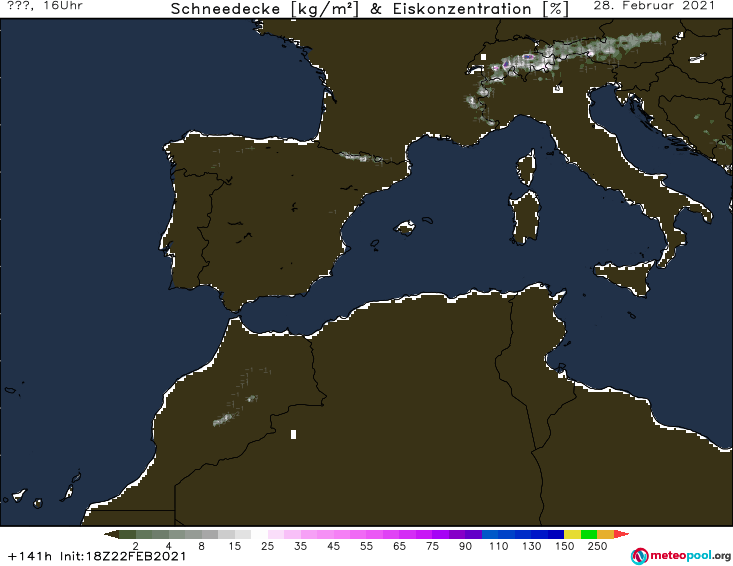Image resolution: width=733 pixels, height=566 pixels.
Task: Click the legend value '45'
Action: point(333,546)
